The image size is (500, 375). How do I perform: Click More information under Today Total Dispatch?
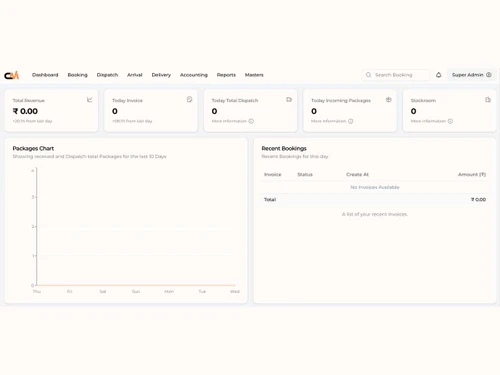(229, 121)
